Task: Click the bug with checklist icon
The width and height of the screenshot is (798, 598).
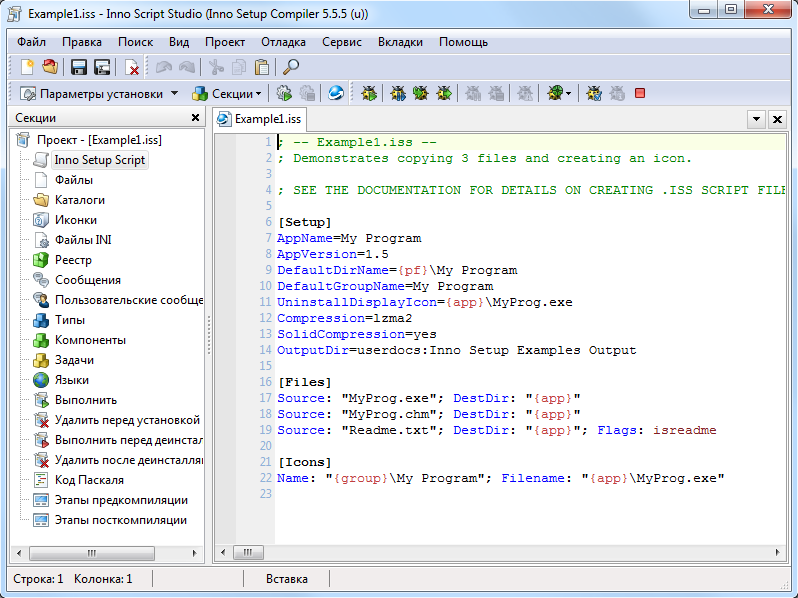Action: [x=594, y=93]
